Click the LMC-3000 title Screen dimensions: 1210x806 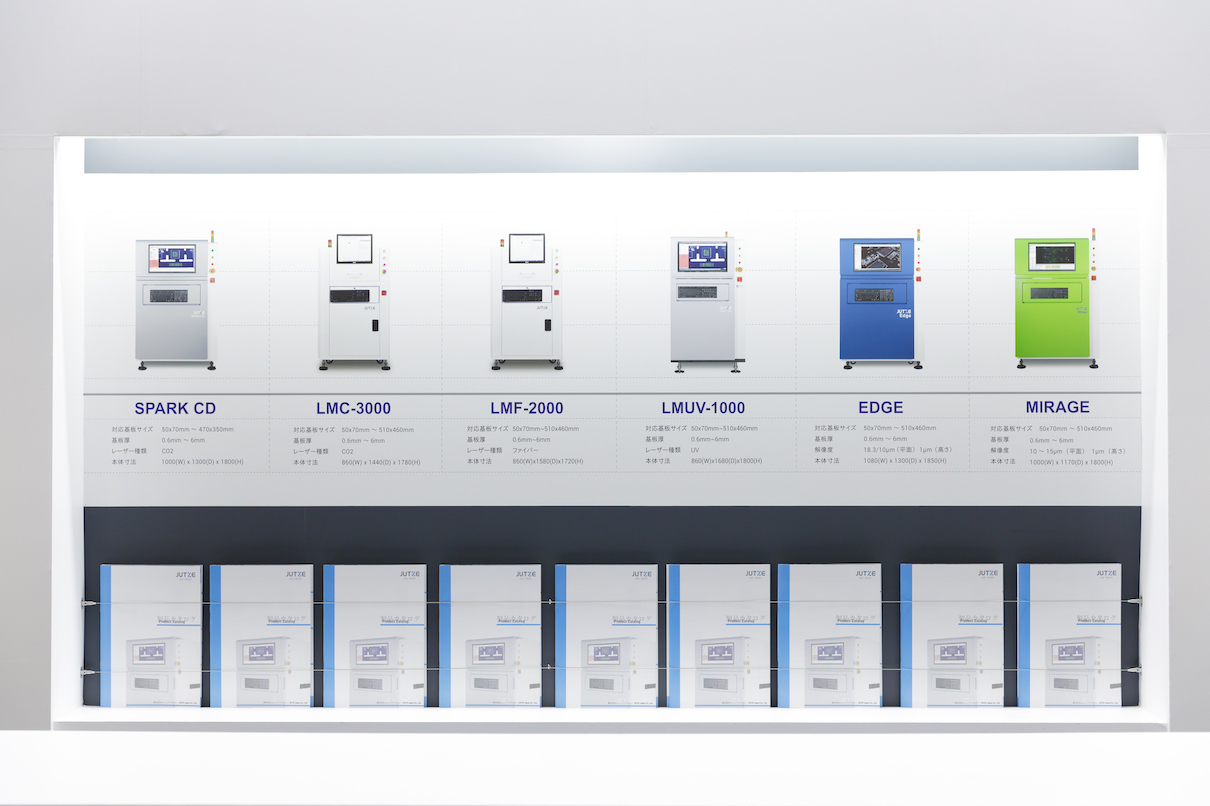pyautogui.click(x=353, y=408)
